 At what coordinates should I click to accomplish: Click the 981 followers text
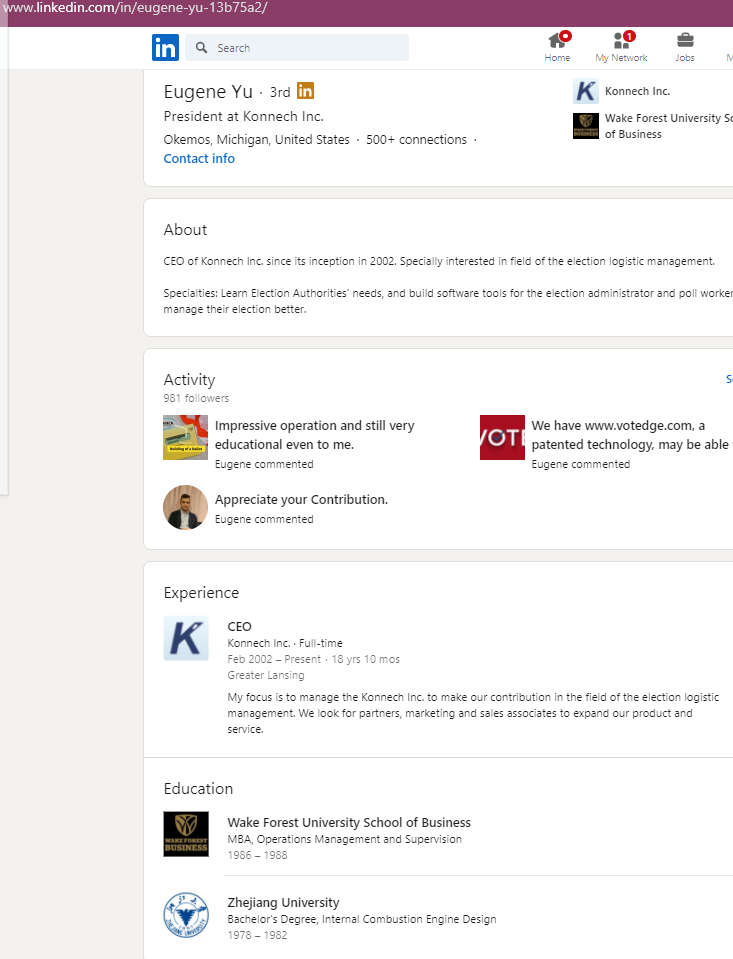(196, 398)
